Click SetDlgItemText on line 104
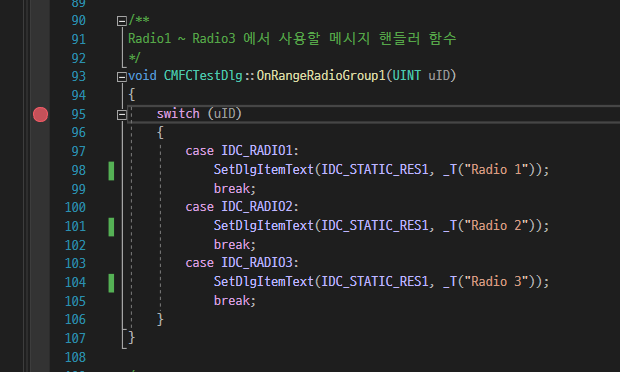The width and height of the screenshot is (620, 372). [x=264, y=282]
